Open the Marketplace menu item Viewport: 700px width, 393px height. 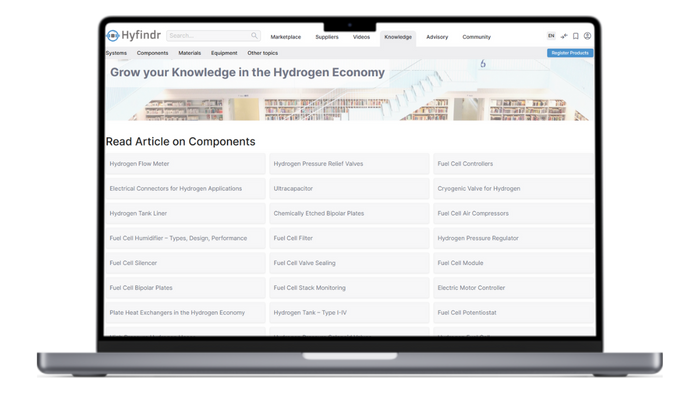point(286,37)
